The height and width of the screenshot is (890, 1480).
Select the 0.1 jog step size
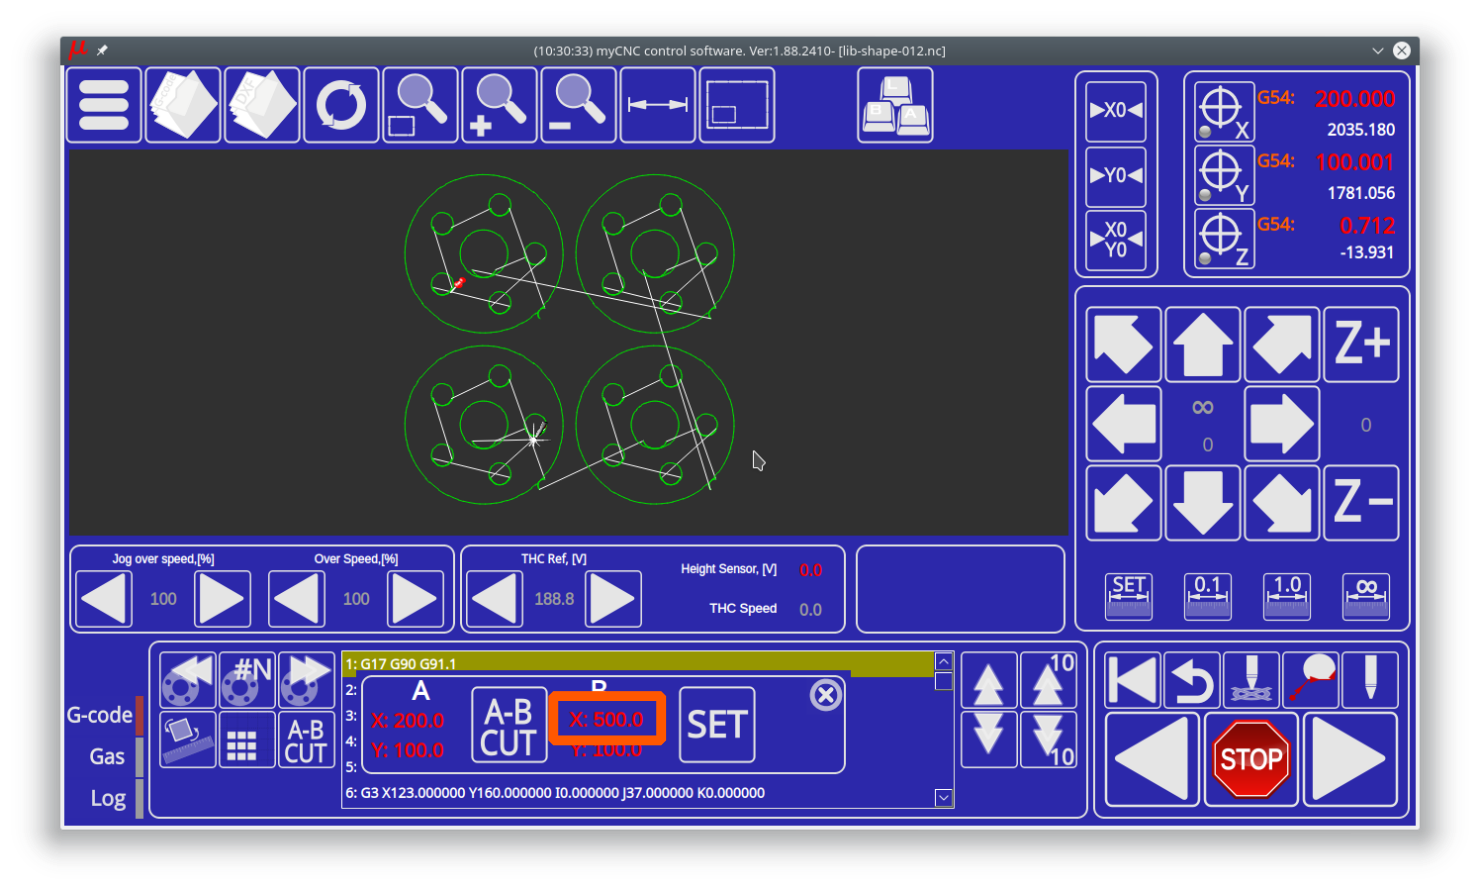pyautogui.click(x=1208, y=596)
